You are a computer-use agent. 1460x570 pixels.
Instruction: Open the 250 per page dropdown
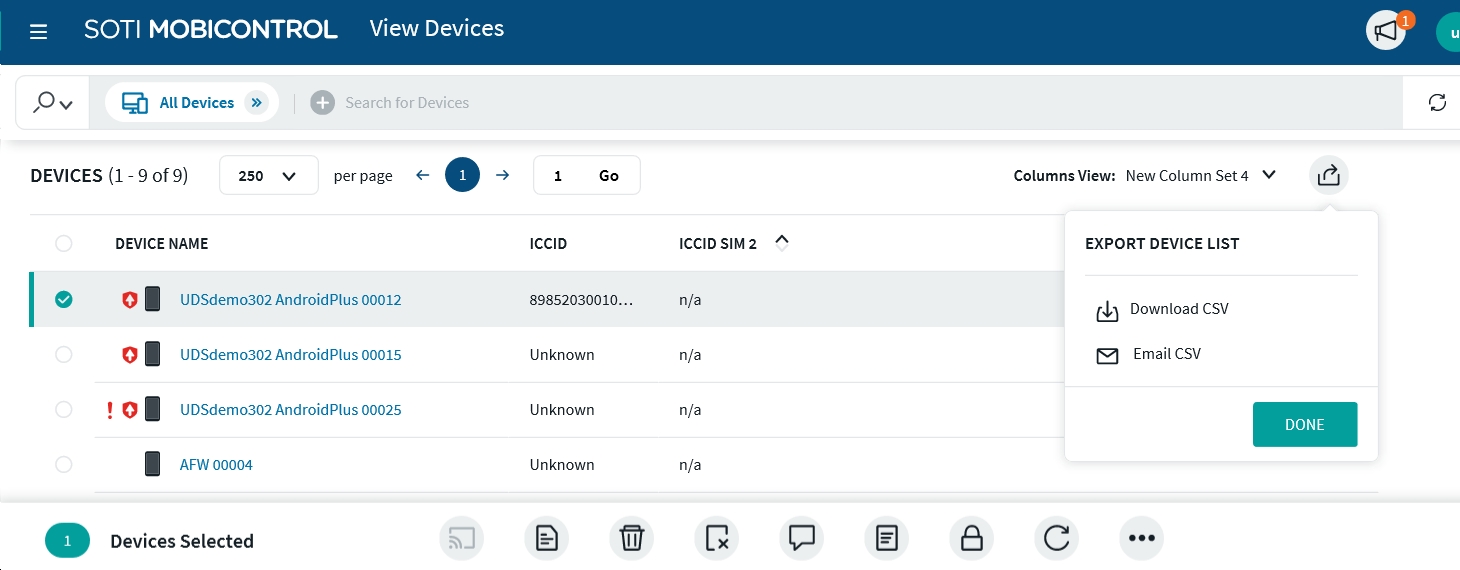pyautogui.click(x=268, y=176)
